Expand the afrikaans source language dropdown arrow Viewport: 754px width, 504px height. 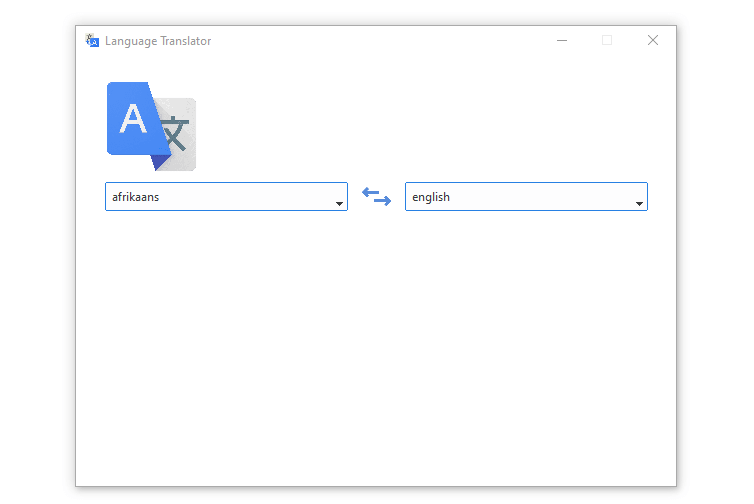[339, 204]
